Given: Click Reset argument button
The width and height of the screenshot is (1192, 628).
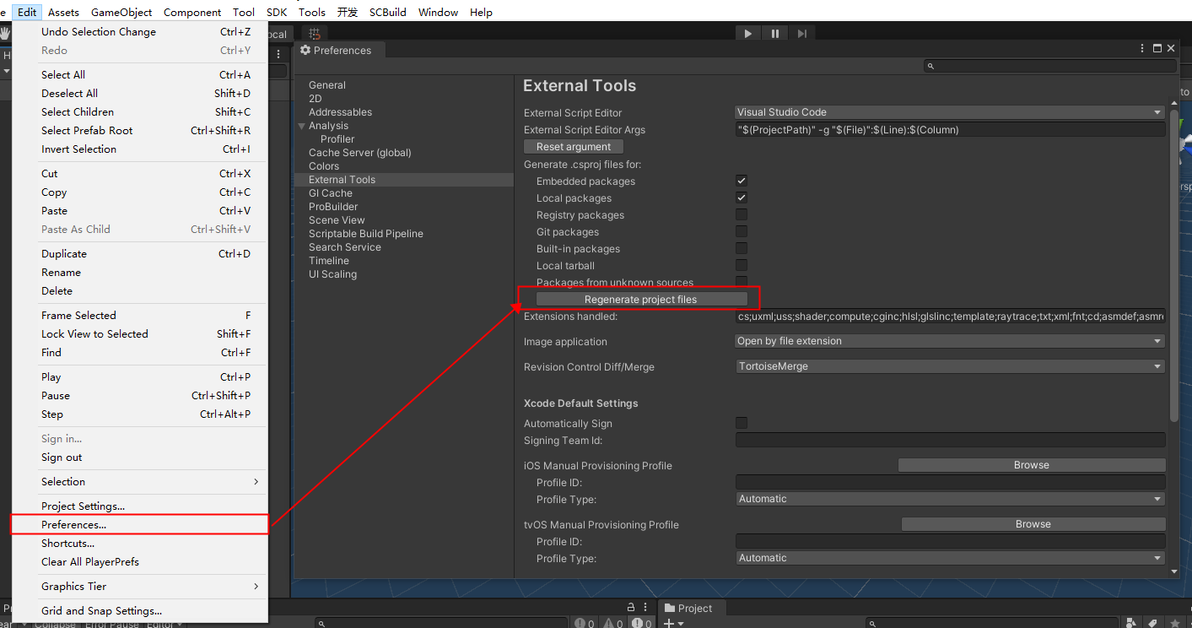Looking at the screenshot, I should click(x=573, y=147).
